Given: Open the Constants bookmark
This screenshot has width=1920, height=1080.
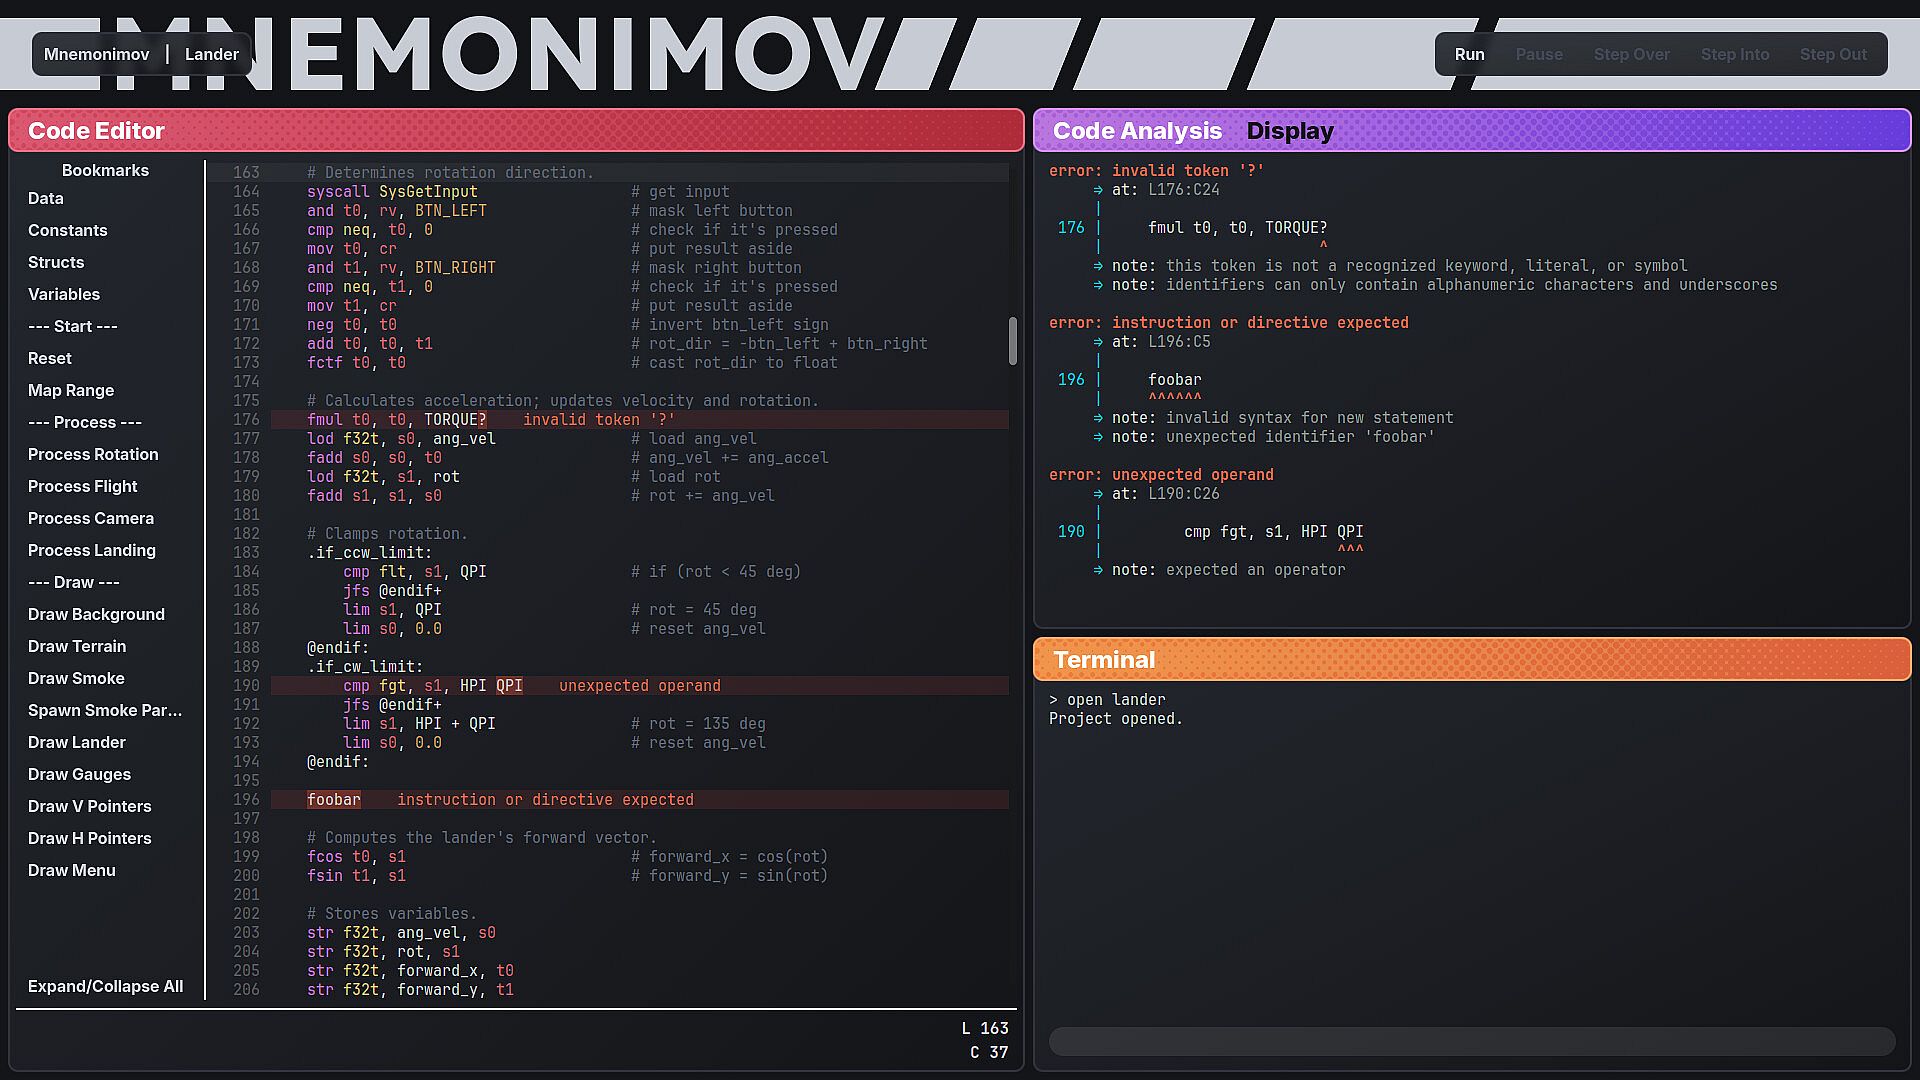Looking at the screenshot, I should [67, 230].
